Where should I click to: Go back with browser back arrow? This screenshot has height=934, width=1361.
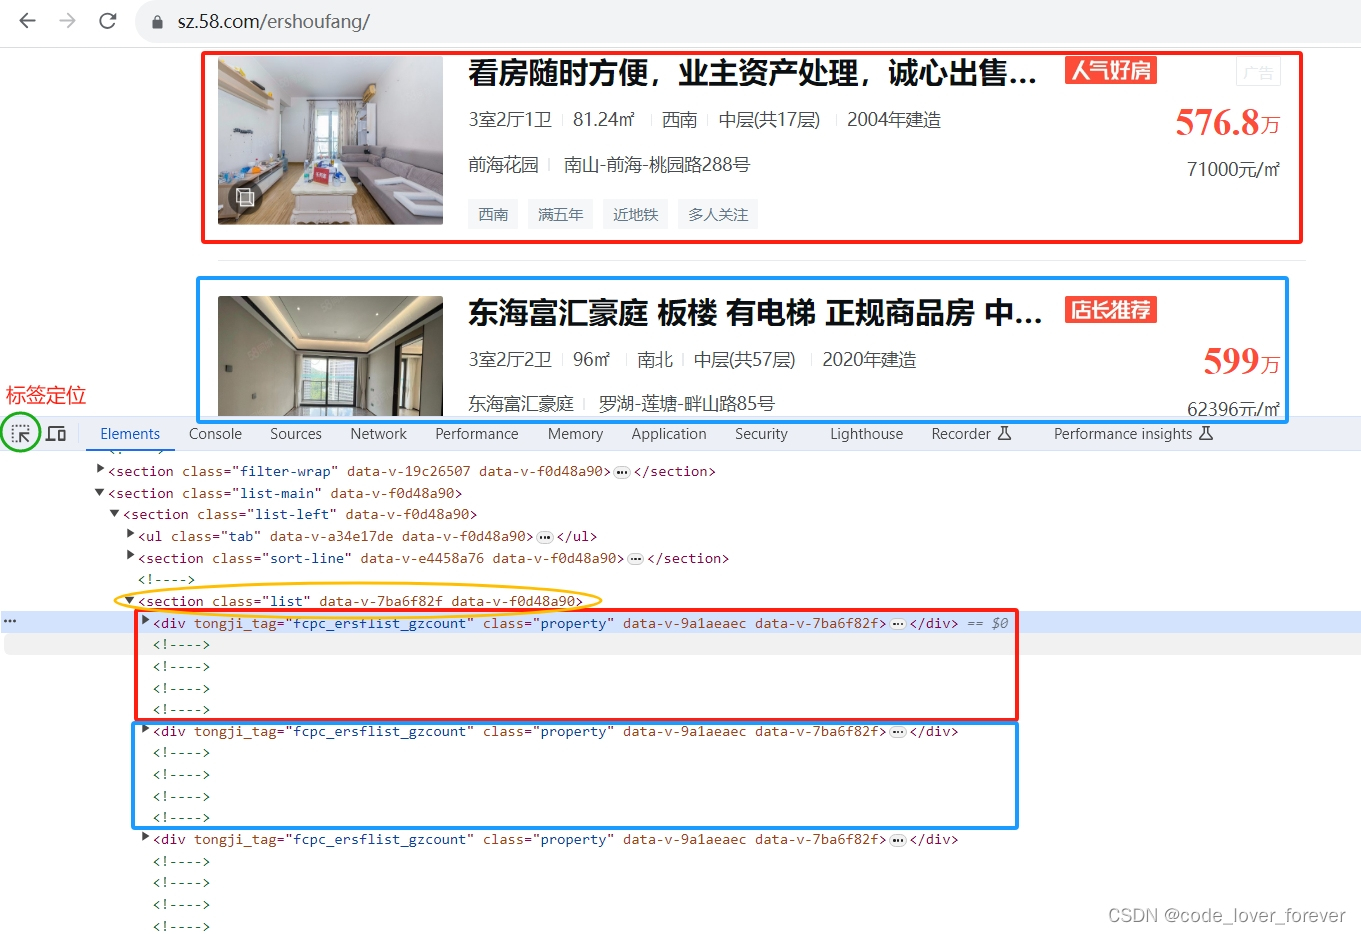point(27,21)
